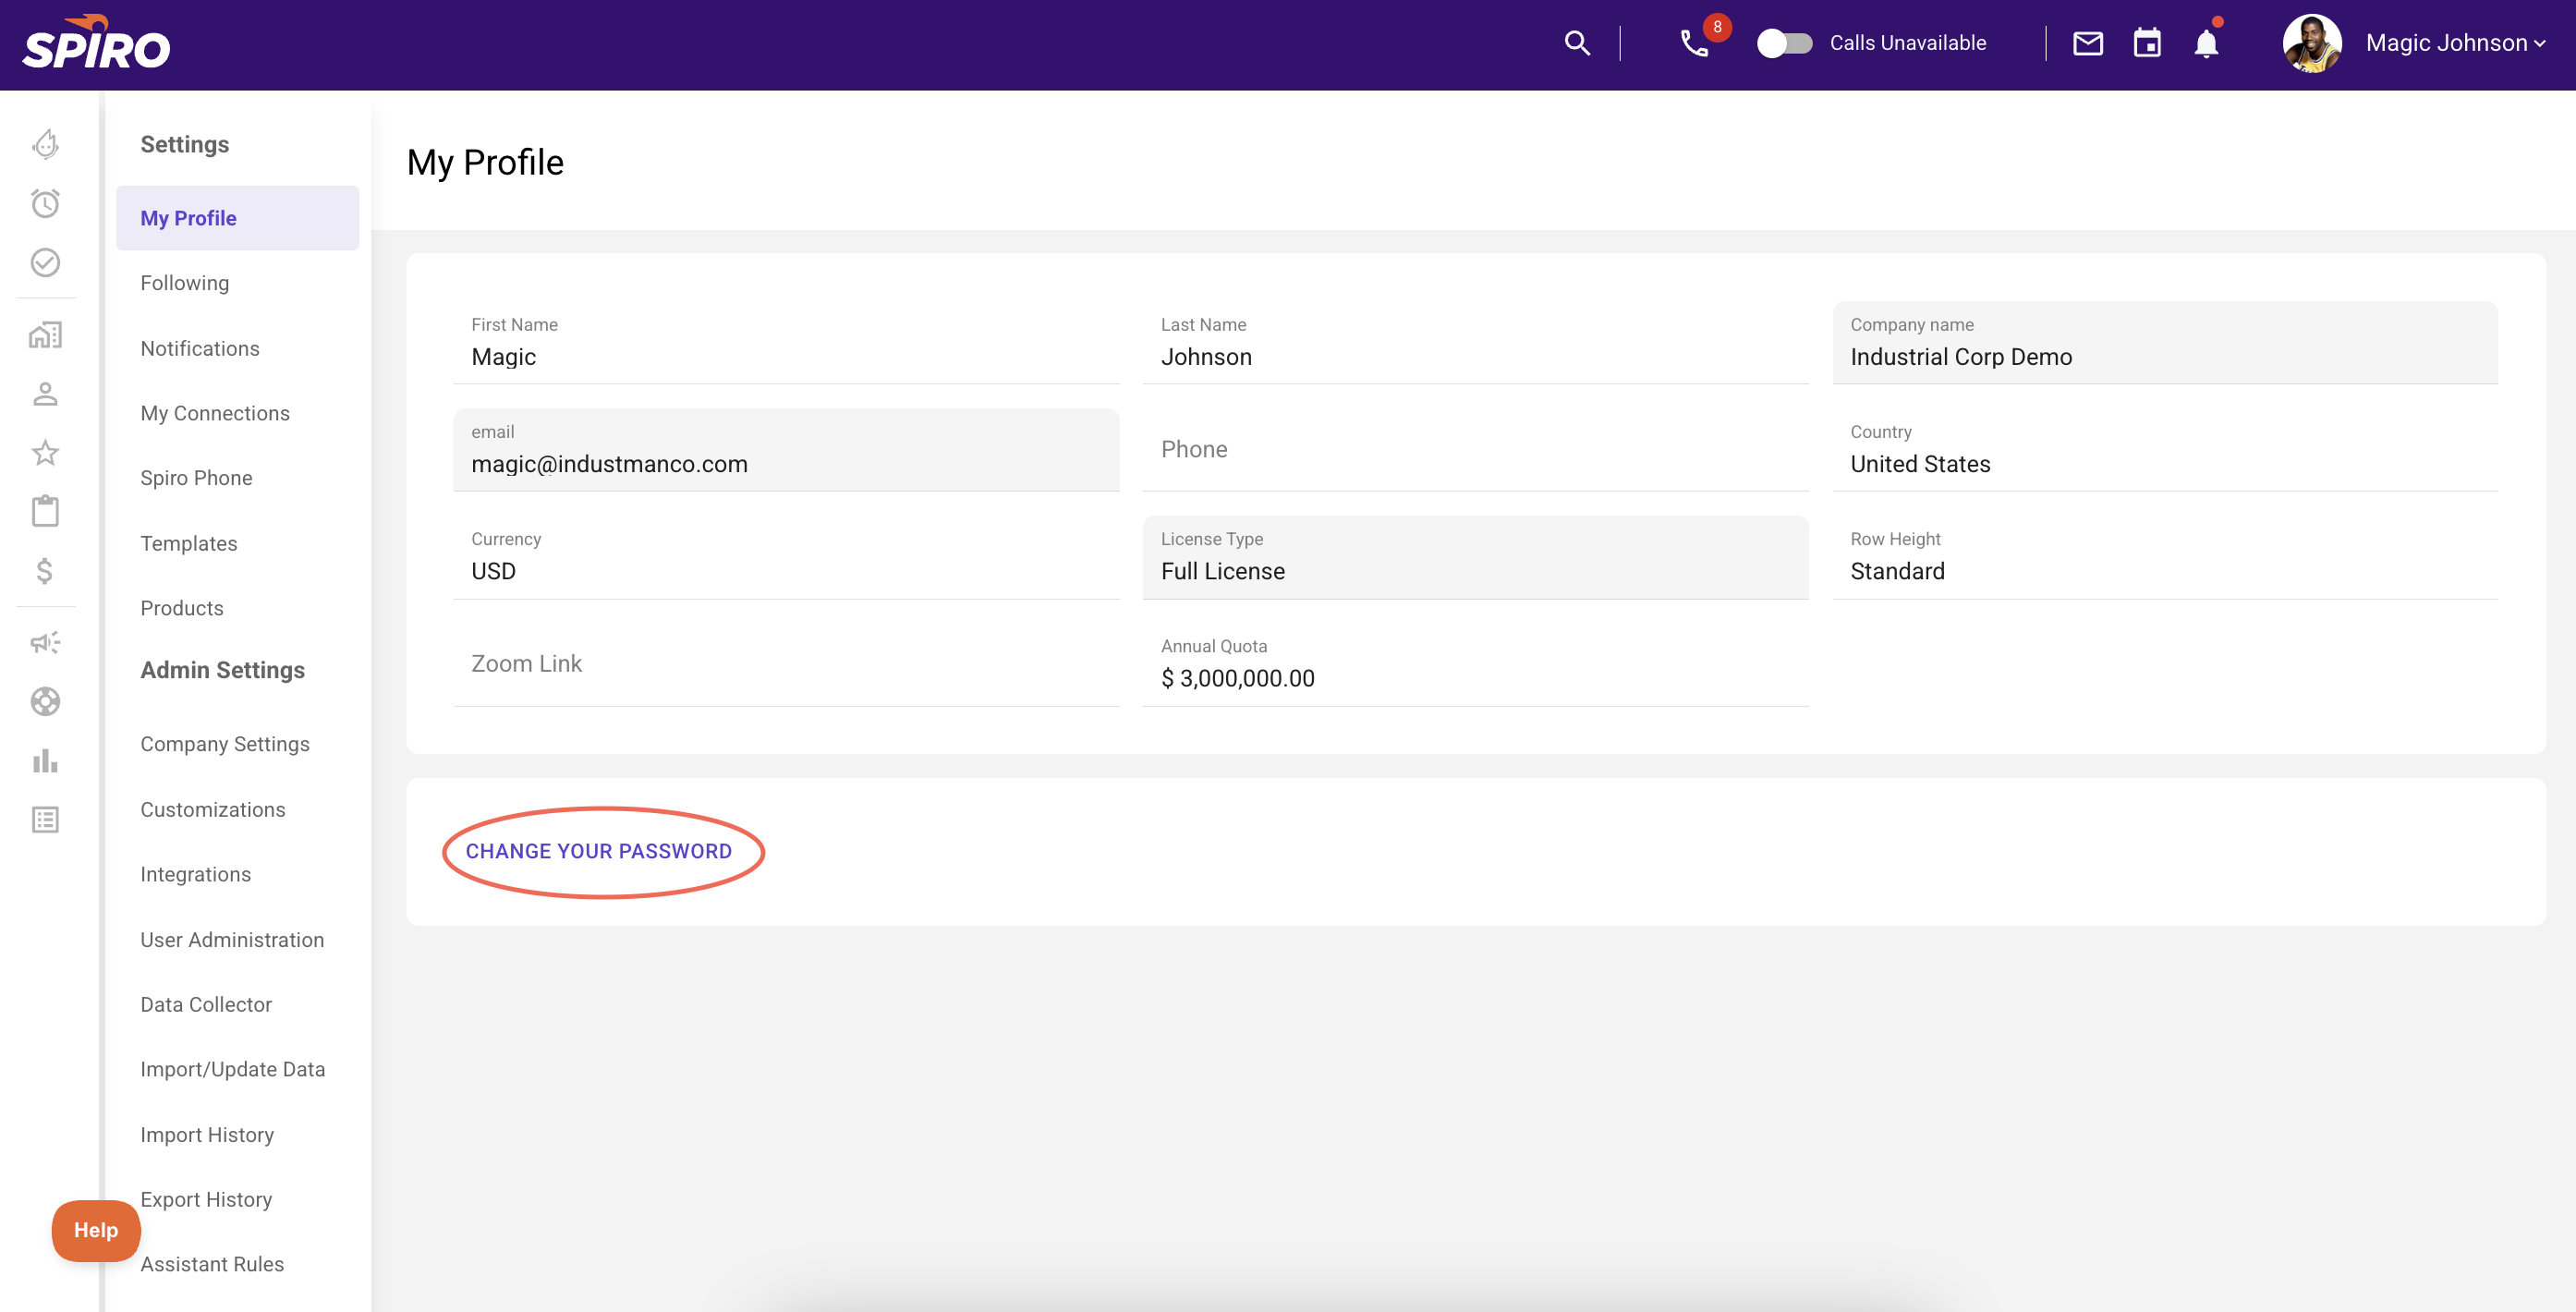
Task: Click the Zoom Link input field
Action: pos(785,664)
